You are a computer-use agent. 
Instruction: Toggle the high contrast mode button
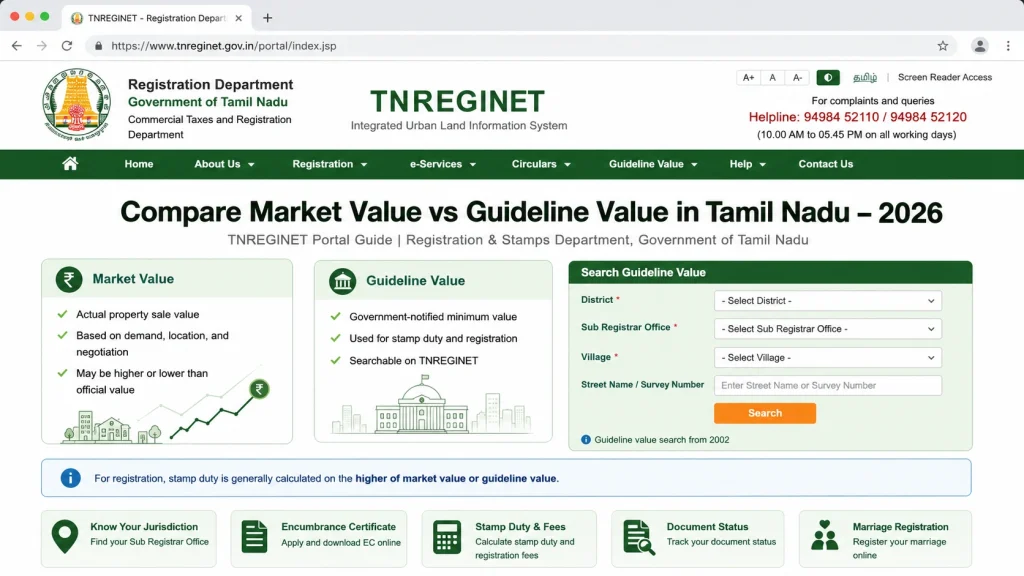(827, 78)
